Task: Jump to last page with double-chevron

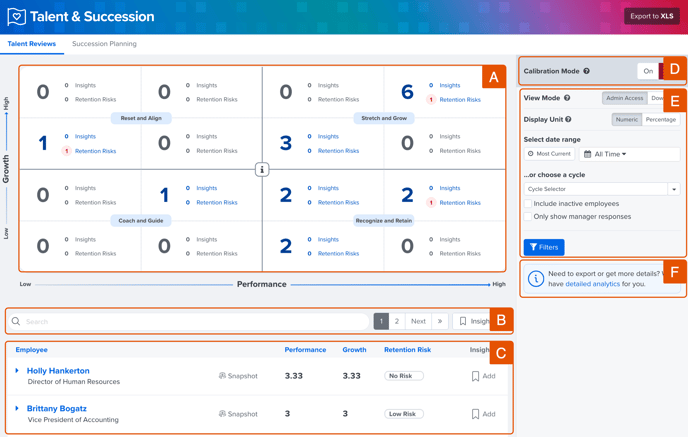Action: pos(440,321)
